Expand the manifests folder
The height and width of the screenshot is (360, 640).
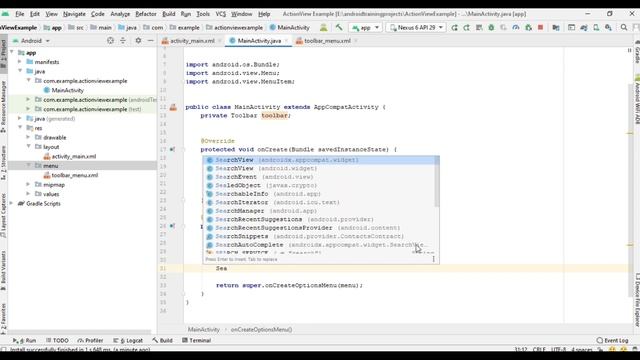(20, 62)
